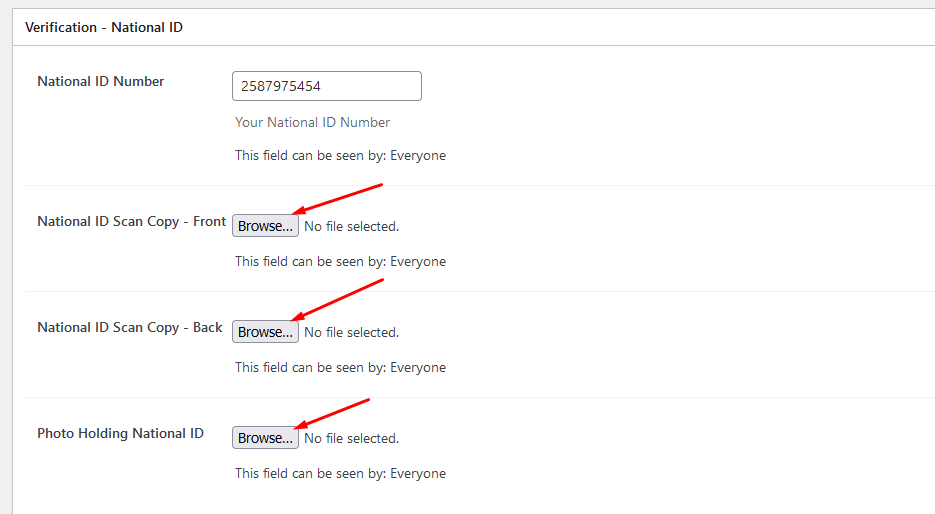Viewport: 935px width, 514px height.
Task: Click 'No file selected.' beside Back scan
Action: point(351,333)
